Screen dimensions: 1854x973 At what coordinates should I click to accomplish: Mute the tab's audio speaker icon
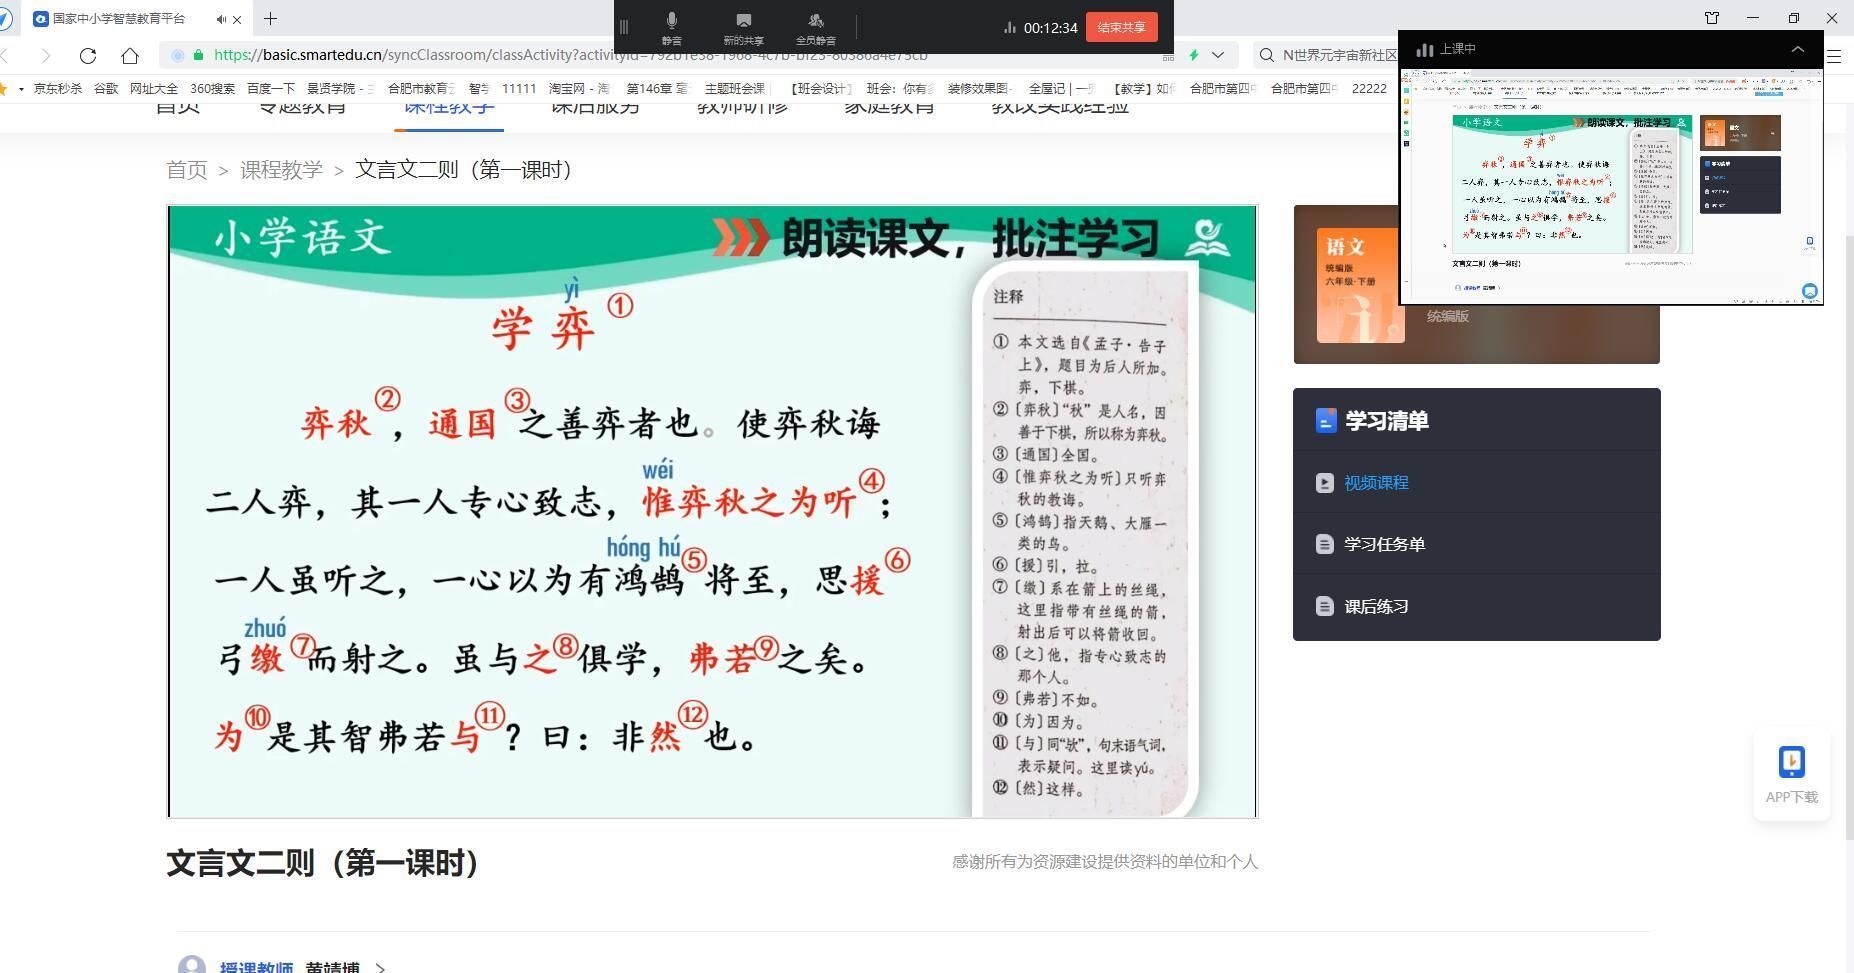220,19
